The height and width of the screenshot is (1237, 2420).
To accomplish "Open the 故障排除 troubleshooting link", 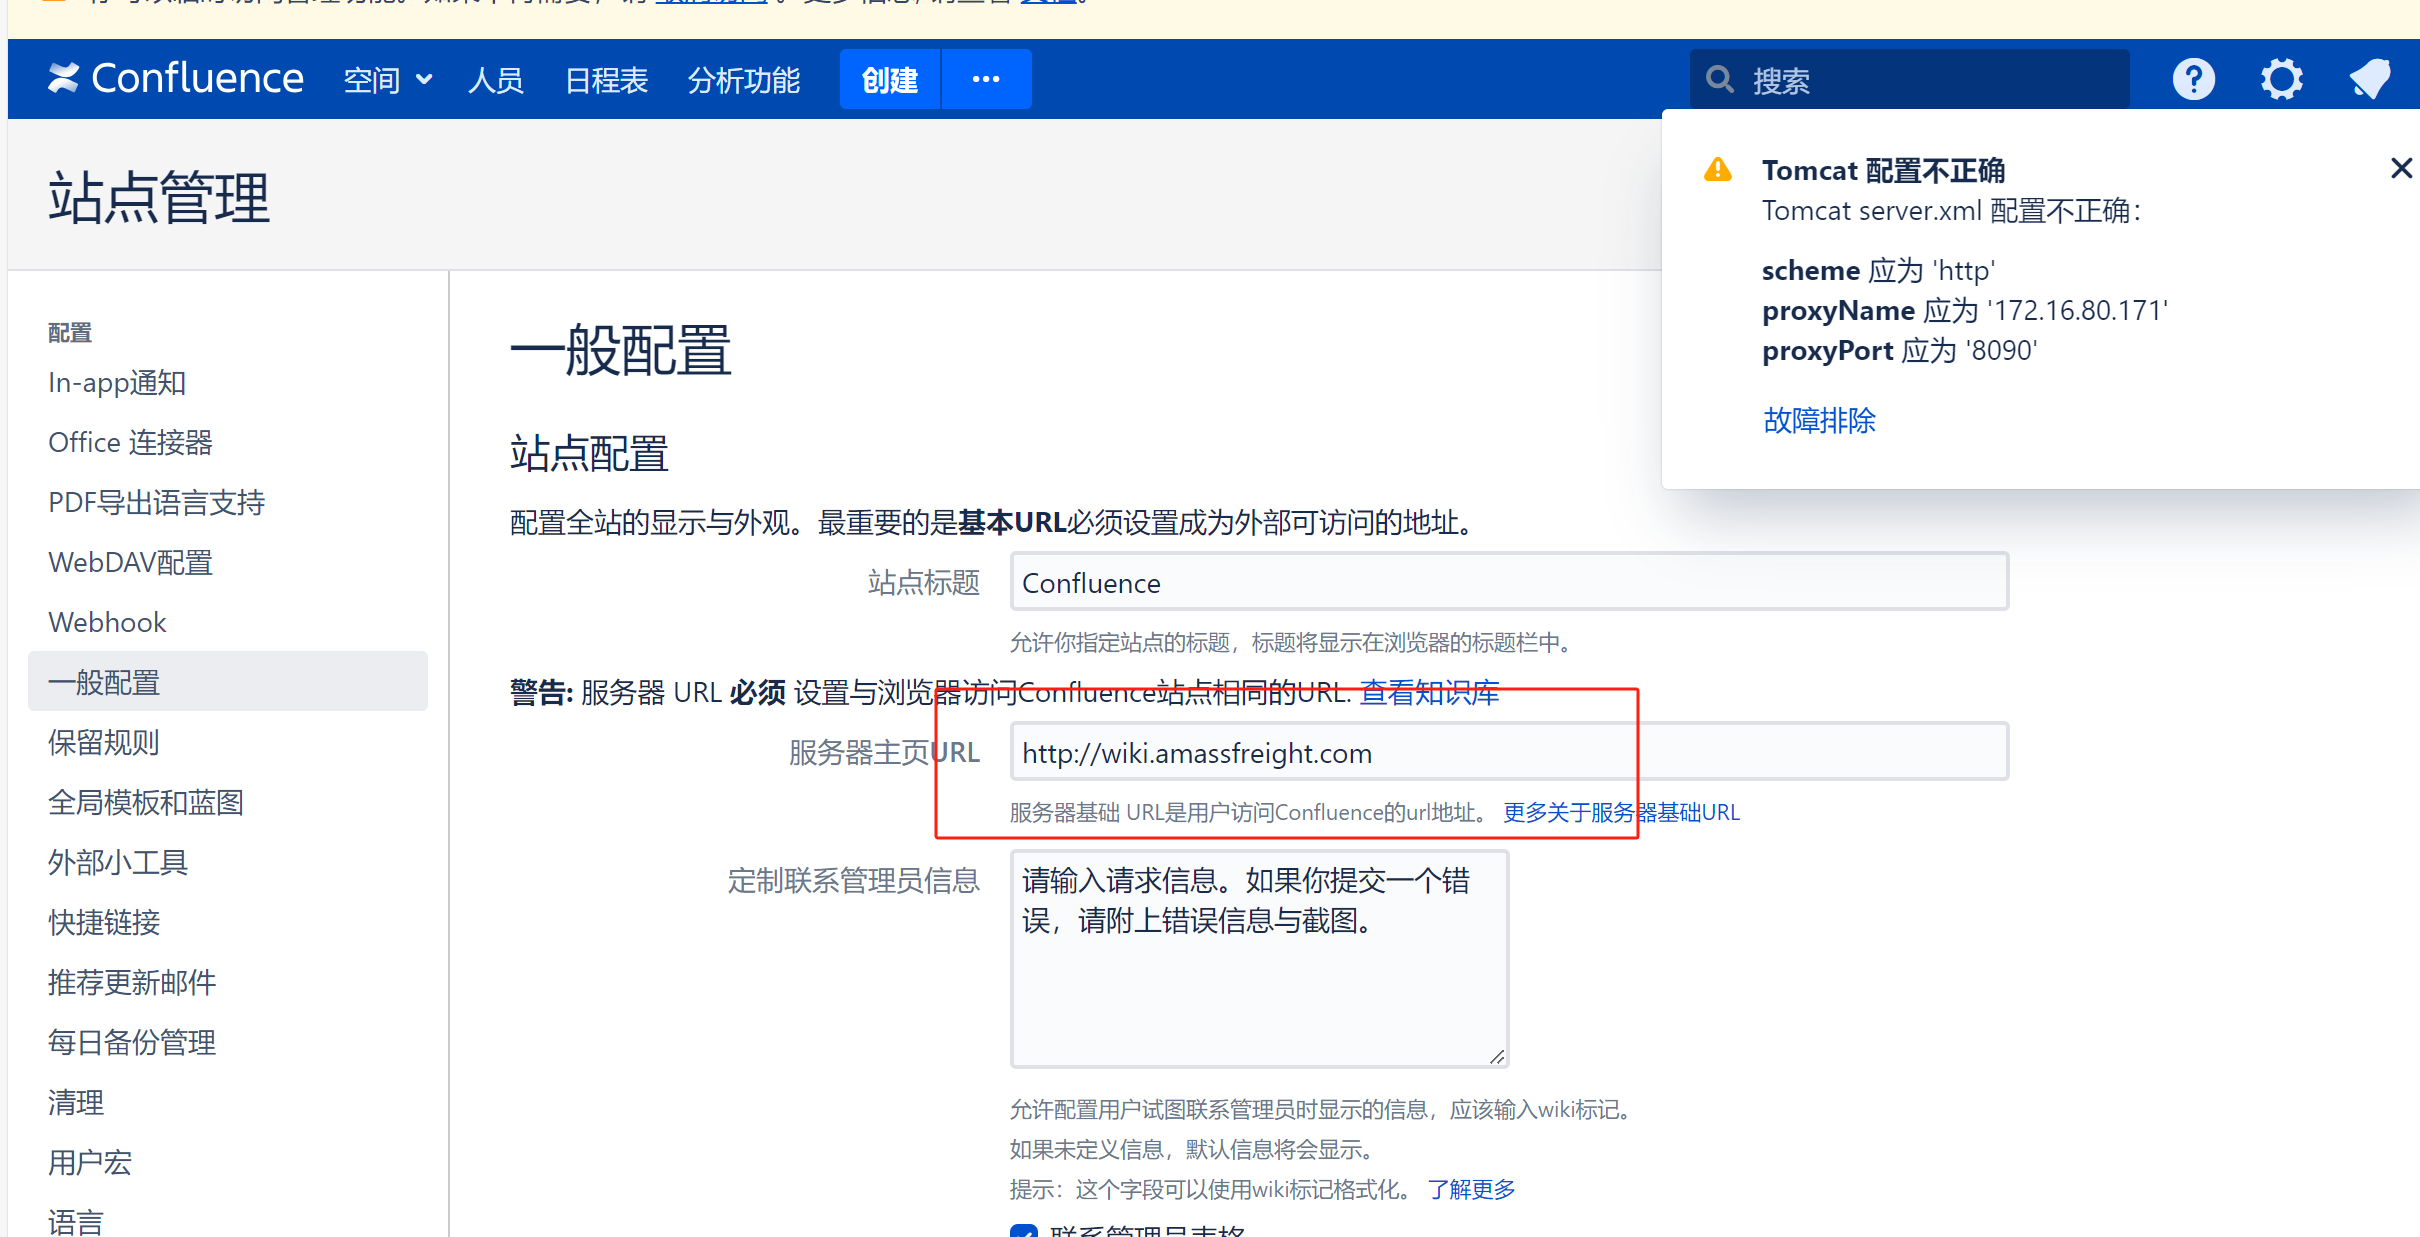I will click(x=1819, y=420).
